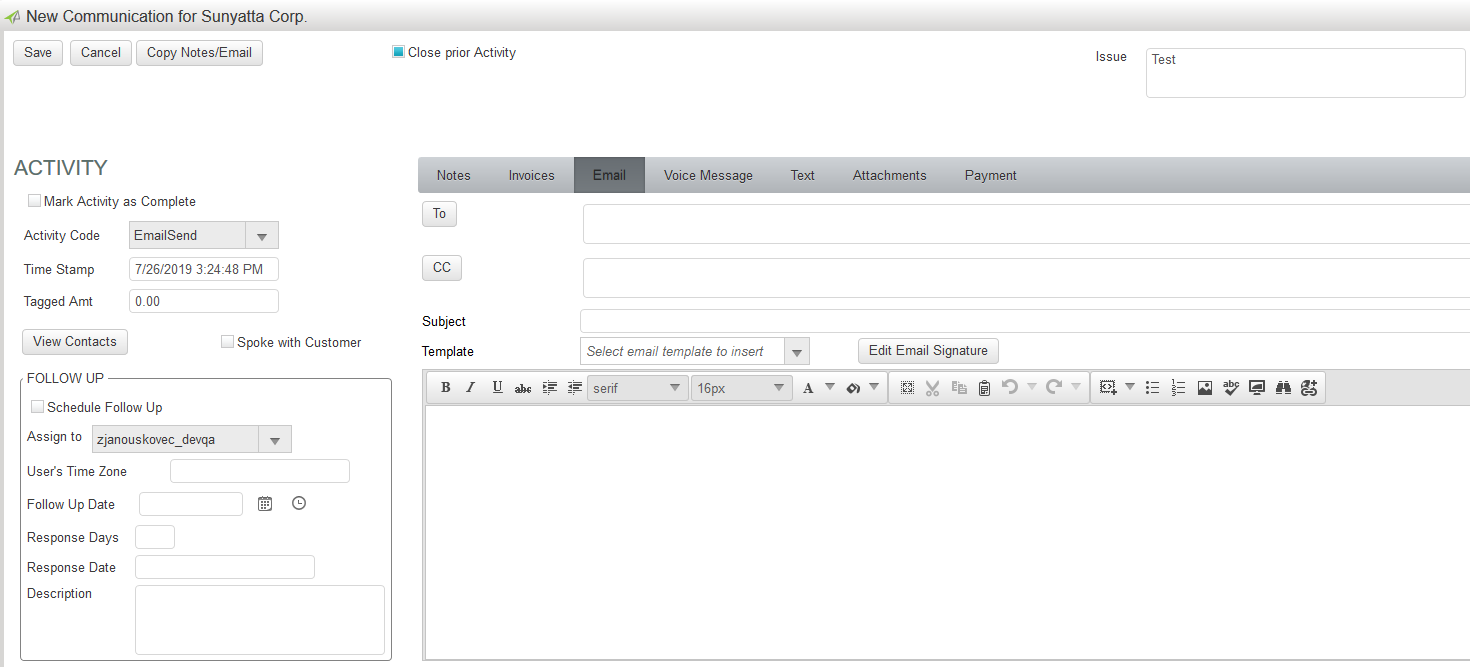Toggle bold formatting in email editor
Viewport: 1470px width, 667px height.
446,388
